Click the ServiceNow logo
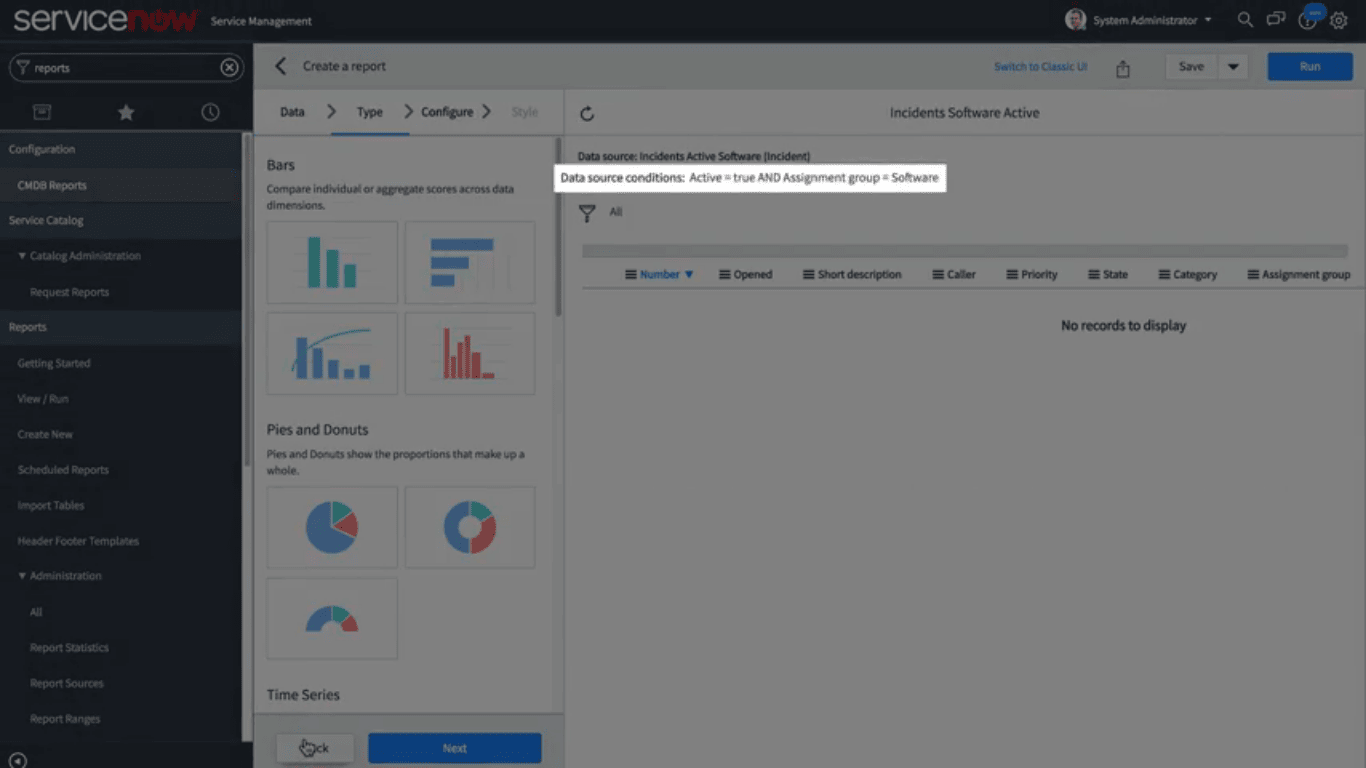Image resolution: width=1366 pixels, height=768 pixels. click(105, 20)
